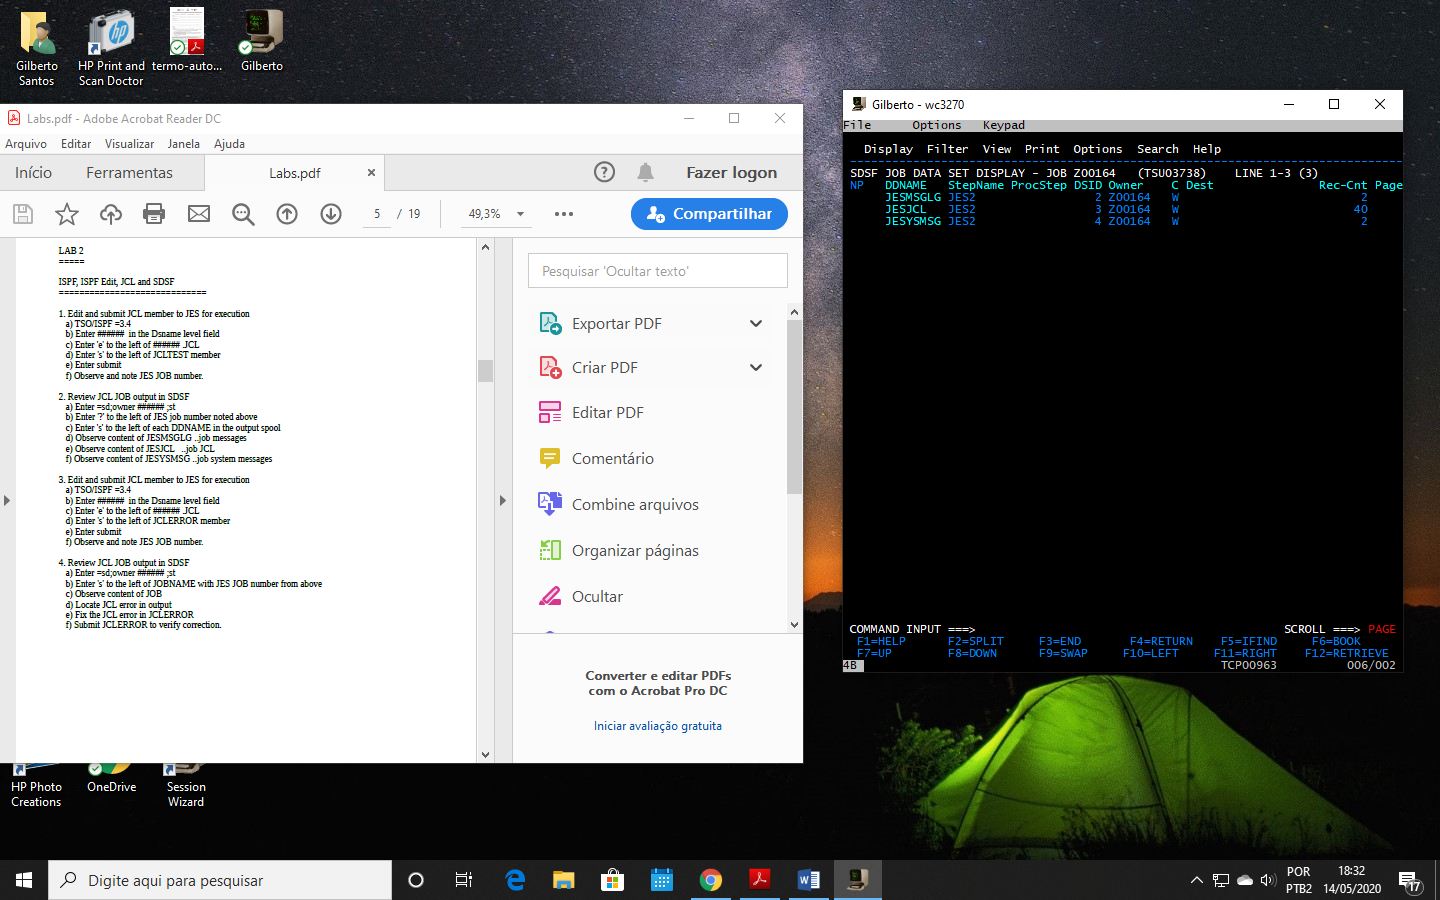Open the Ajuda menu in Acrobat
This screenshot has width=1440, height=900.
point(229,144)
